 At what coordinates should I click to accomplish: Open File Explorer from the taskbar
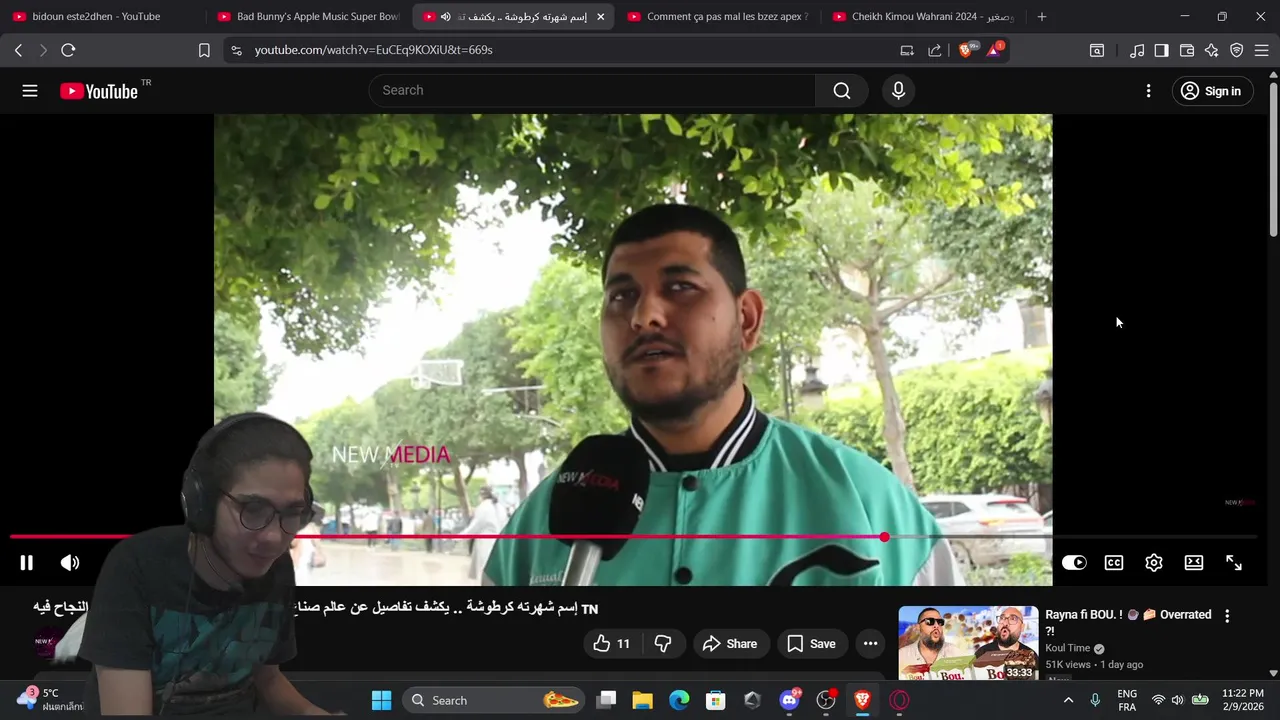tap(642, 700)
